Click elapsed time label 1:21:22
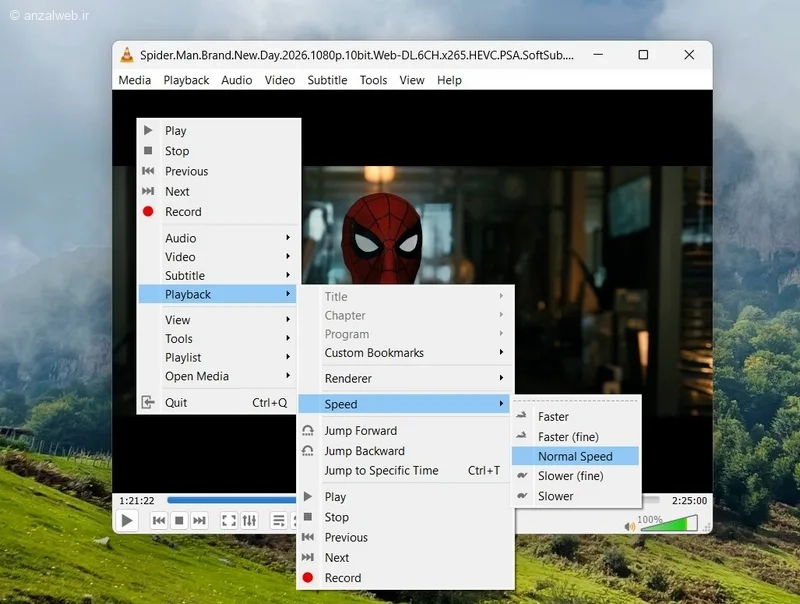Image resolution: width=800 pixels, height=604 pixels. tap(137, 500)
